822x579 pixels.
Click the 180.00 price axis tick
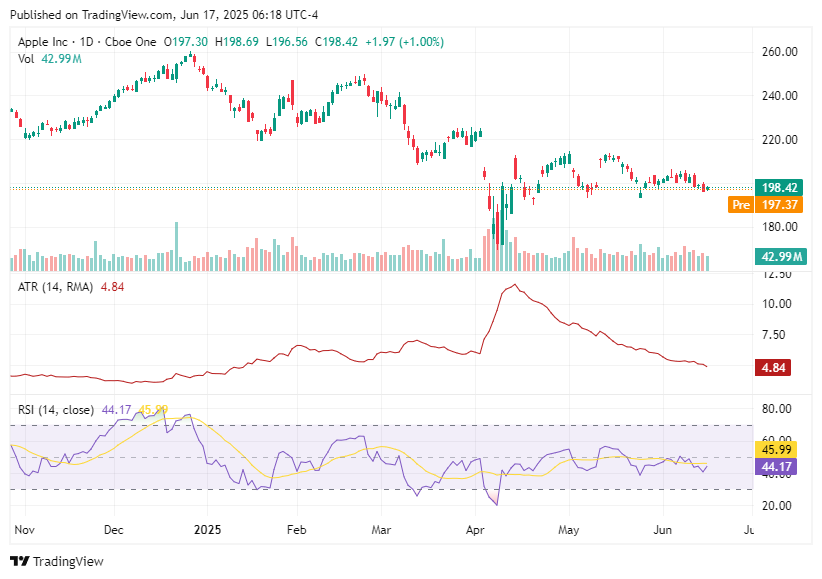(x=780, y=227)
